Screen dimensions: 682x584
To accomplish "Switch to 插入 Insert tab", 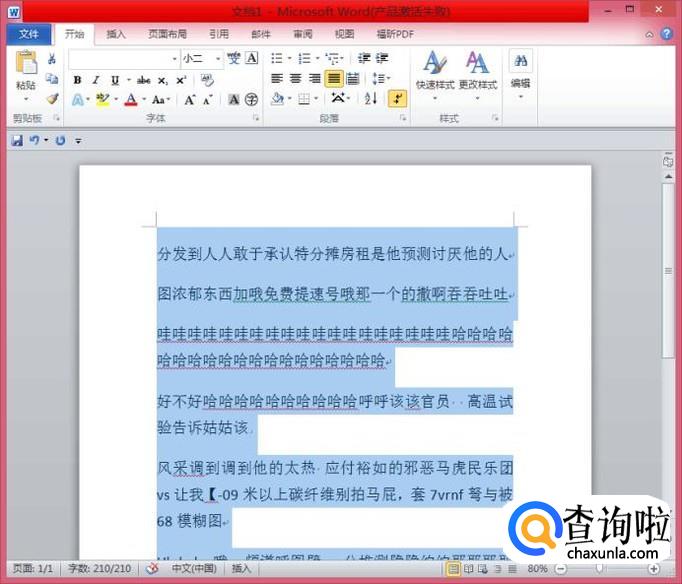I will point(116,34).
